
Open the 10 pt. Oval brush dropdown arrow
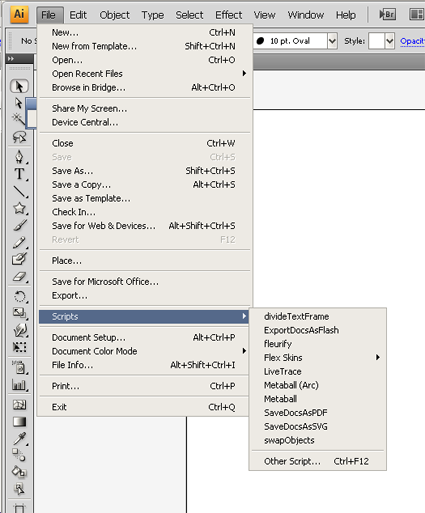pyautogui.click(x=332, y=41)
